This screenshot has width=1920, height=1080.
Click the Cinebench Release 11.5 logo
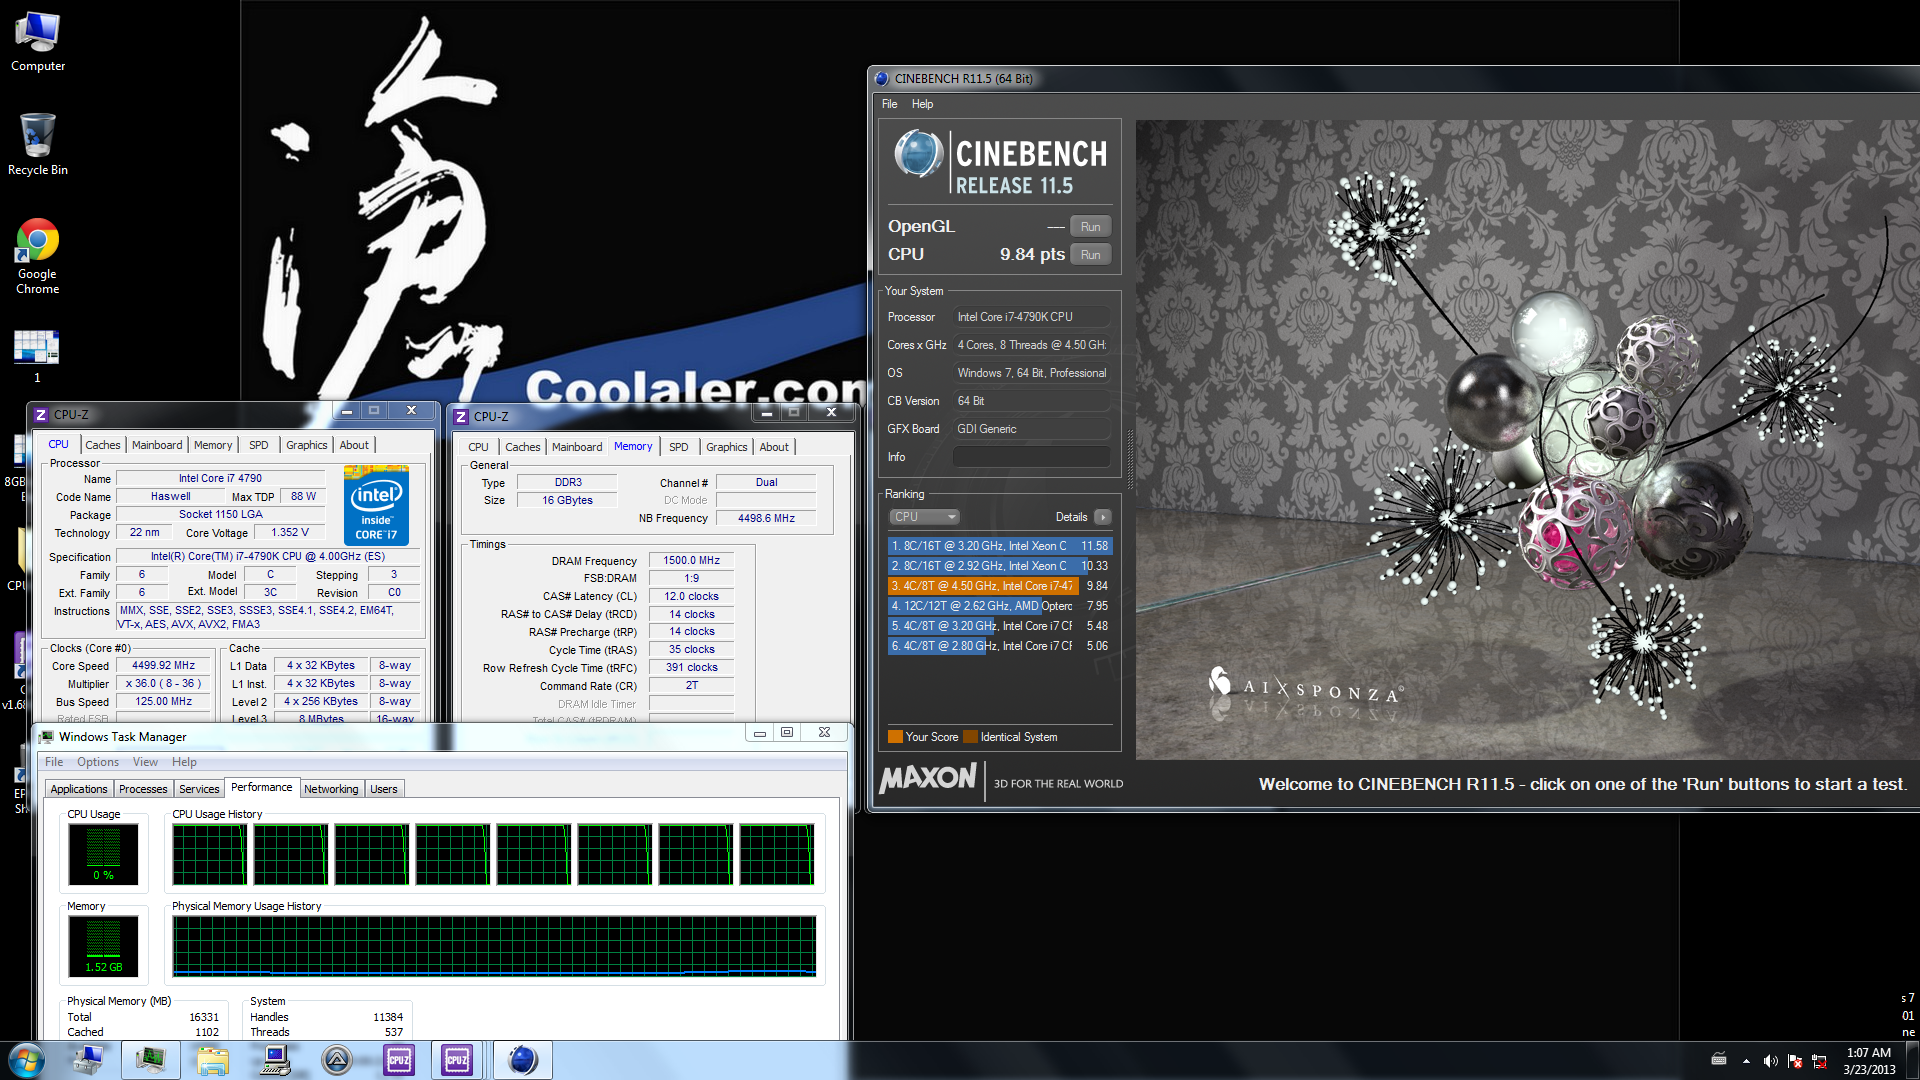[1000, 162]
